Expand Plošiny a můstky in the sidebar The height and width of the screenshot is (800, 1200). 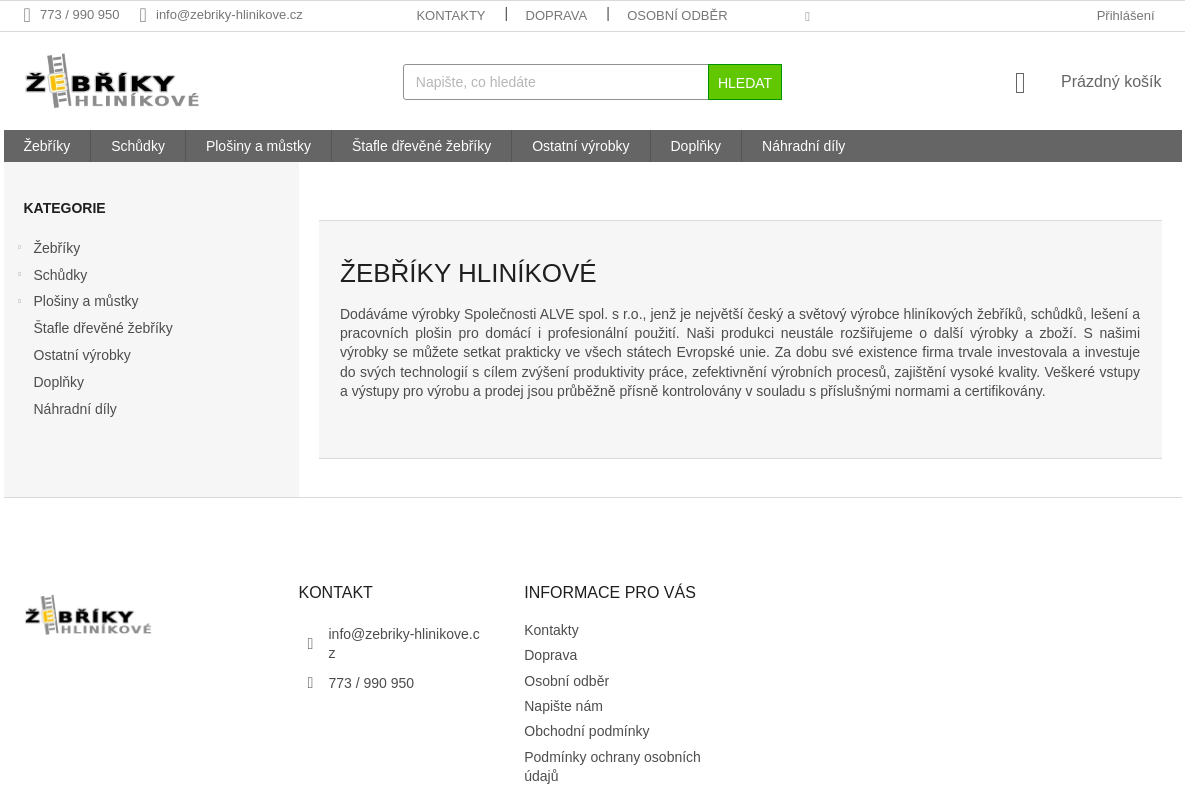20,301
